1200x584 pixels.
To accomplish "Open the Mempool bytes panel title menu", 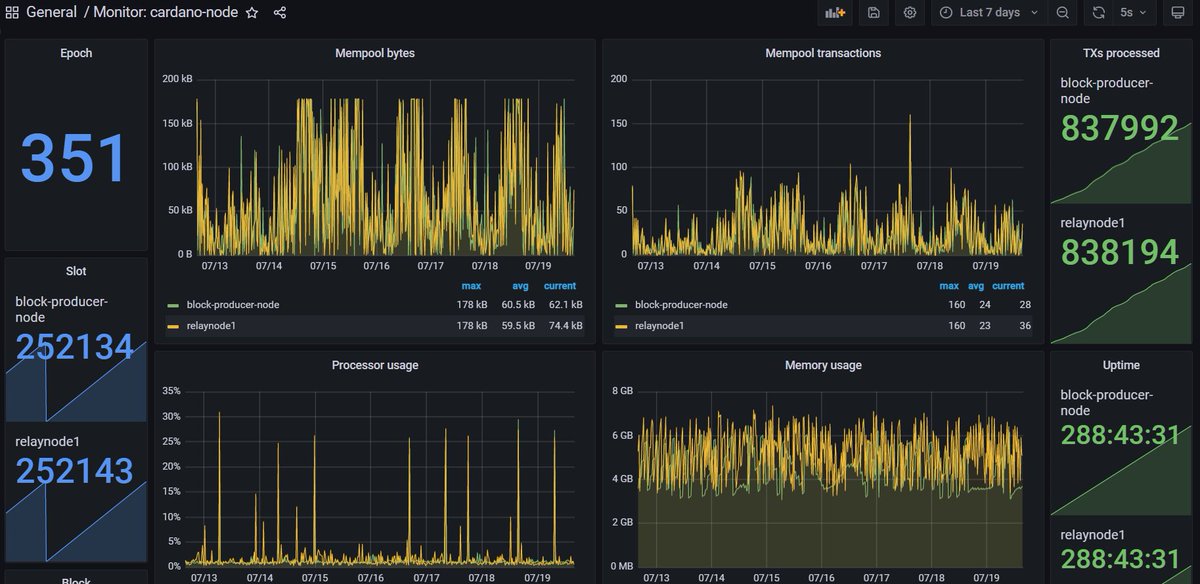I will 375,53.
